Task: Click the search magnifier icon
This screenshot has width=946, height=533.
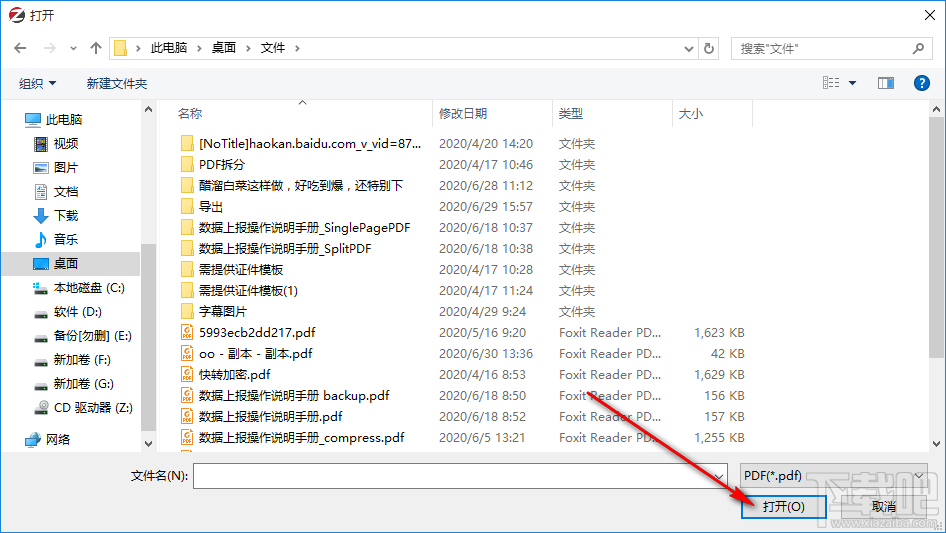Action: [x=918, y=48]
